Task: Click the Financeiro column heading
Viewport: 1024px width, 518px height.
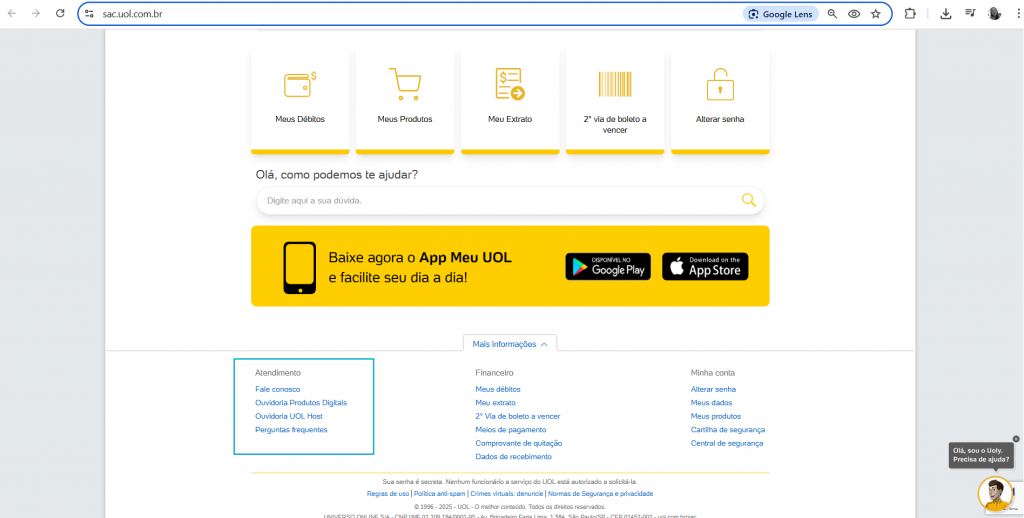Action: click(494, 373)
